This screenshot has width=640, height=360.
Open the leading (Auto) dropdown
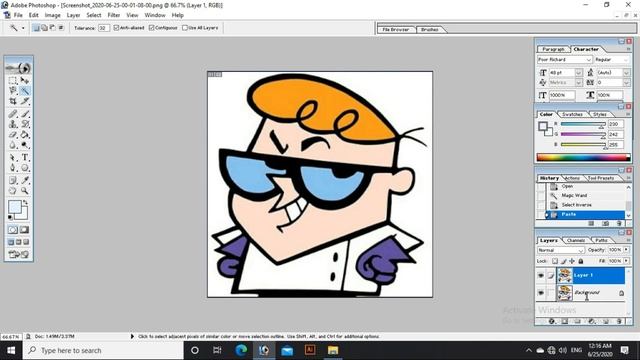(x=626, y=73)
